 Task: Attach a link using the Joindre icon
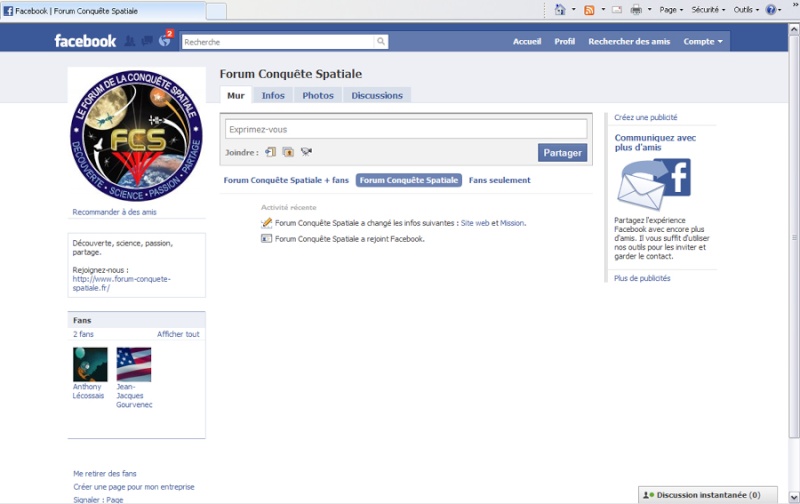[270, 152]
